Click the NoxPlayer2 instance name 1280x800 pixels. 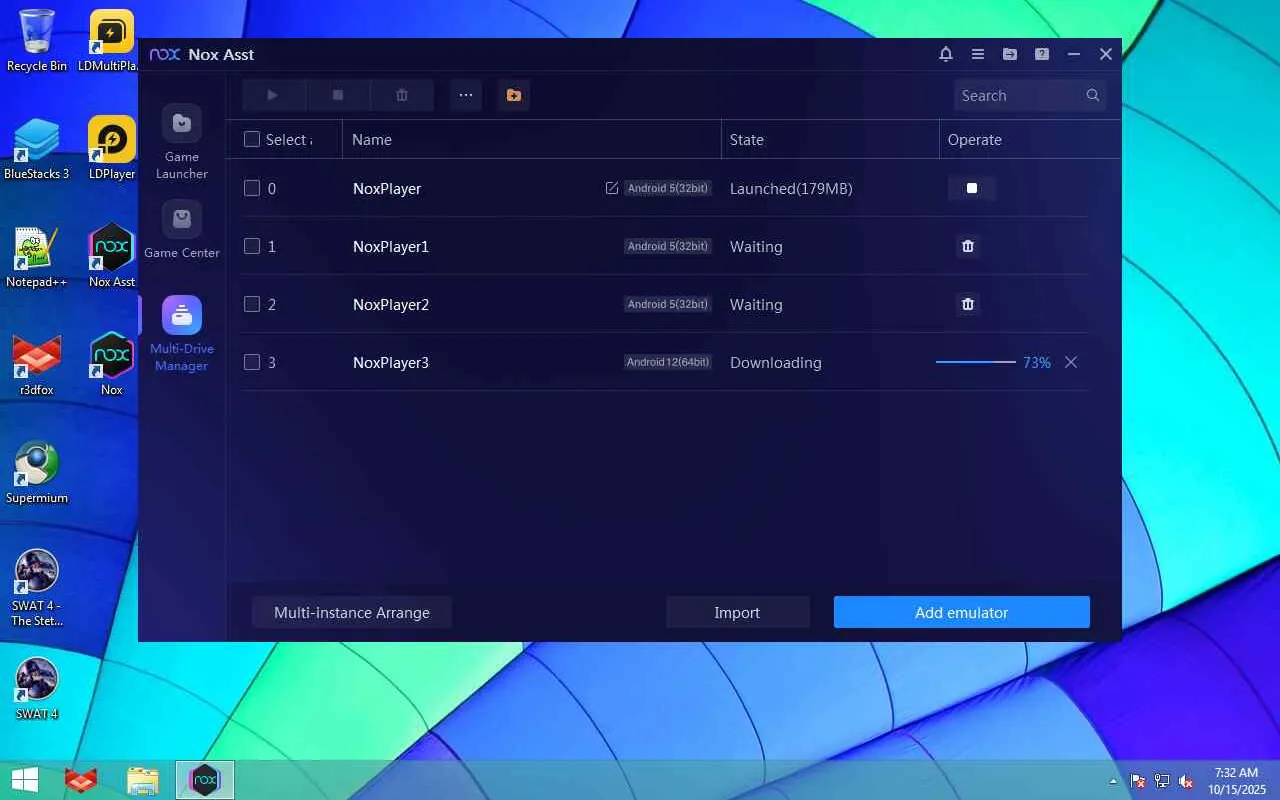[x=391, y=304]
